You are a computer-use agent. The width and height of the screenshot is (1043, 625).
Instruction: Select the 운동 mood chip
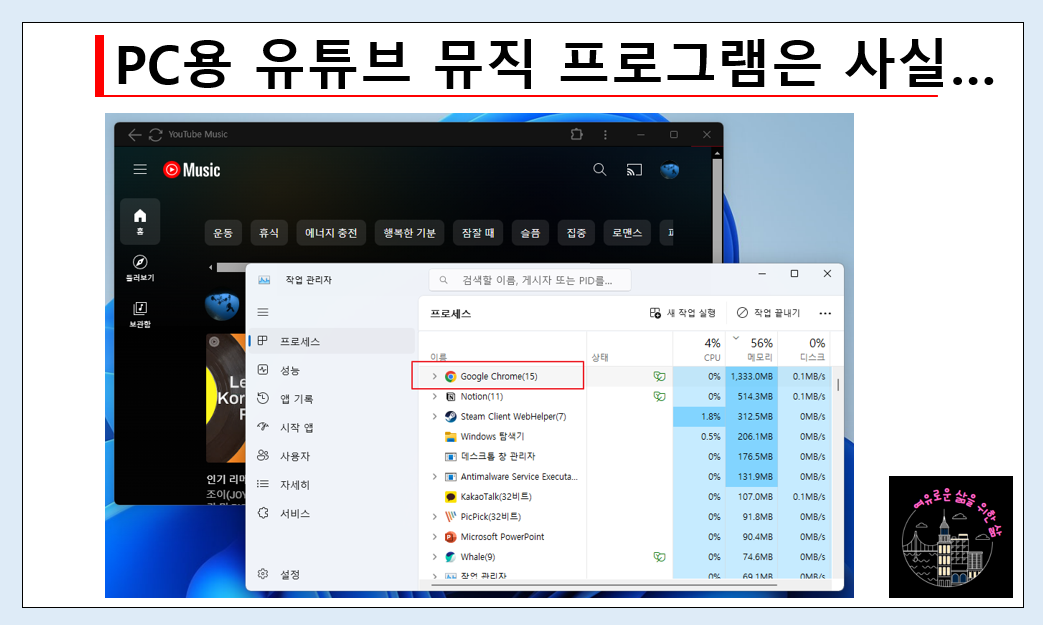pos(223,233)
